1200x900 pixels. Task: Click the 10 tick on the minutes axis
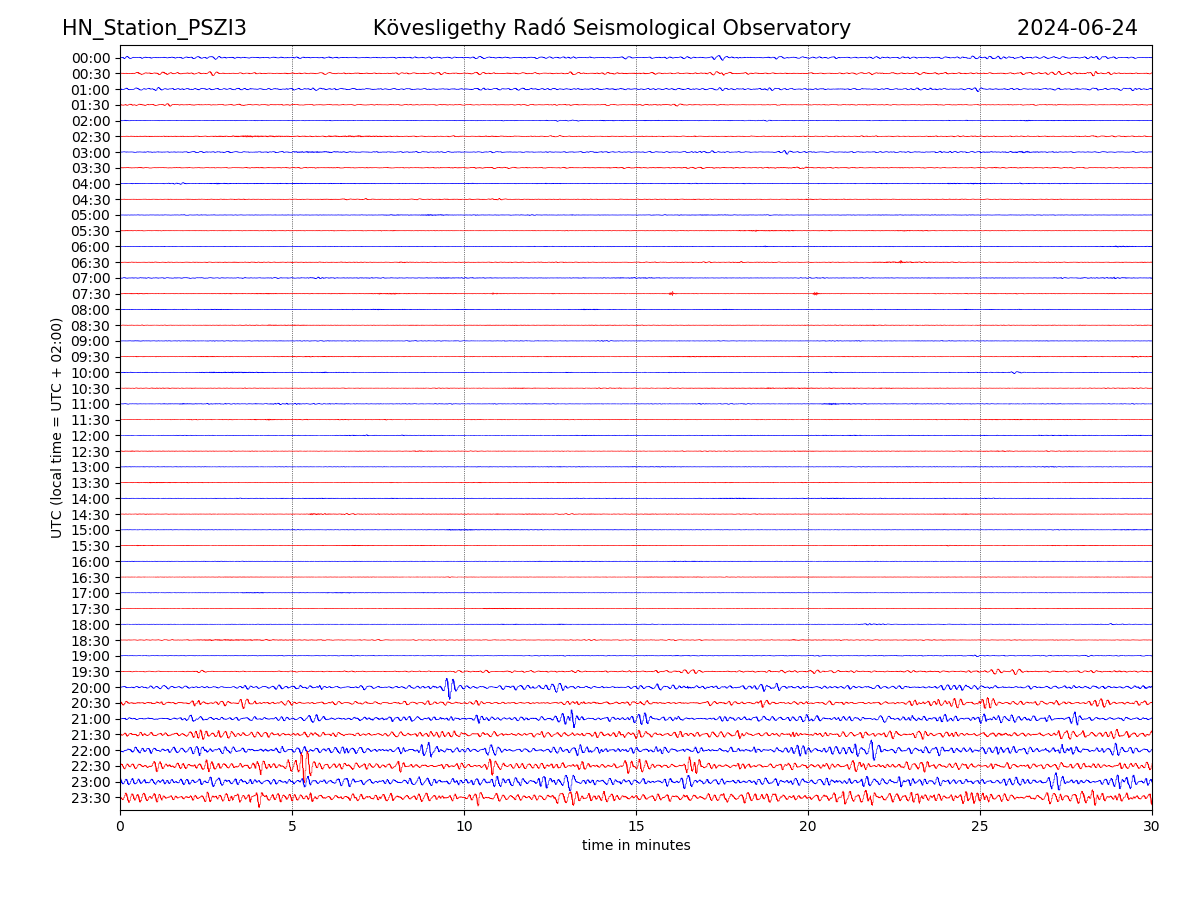tap(464, 826)
